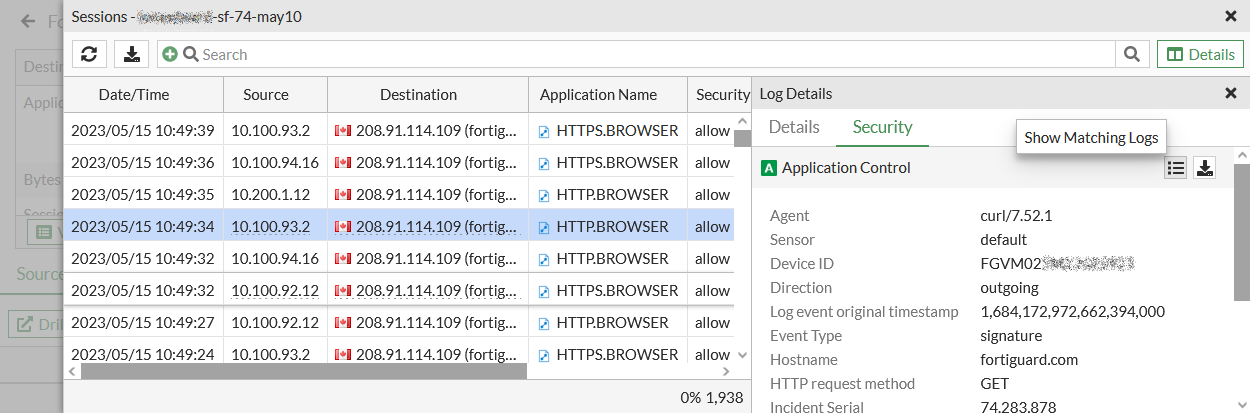Open the Security tab

(x=882, y=127)
